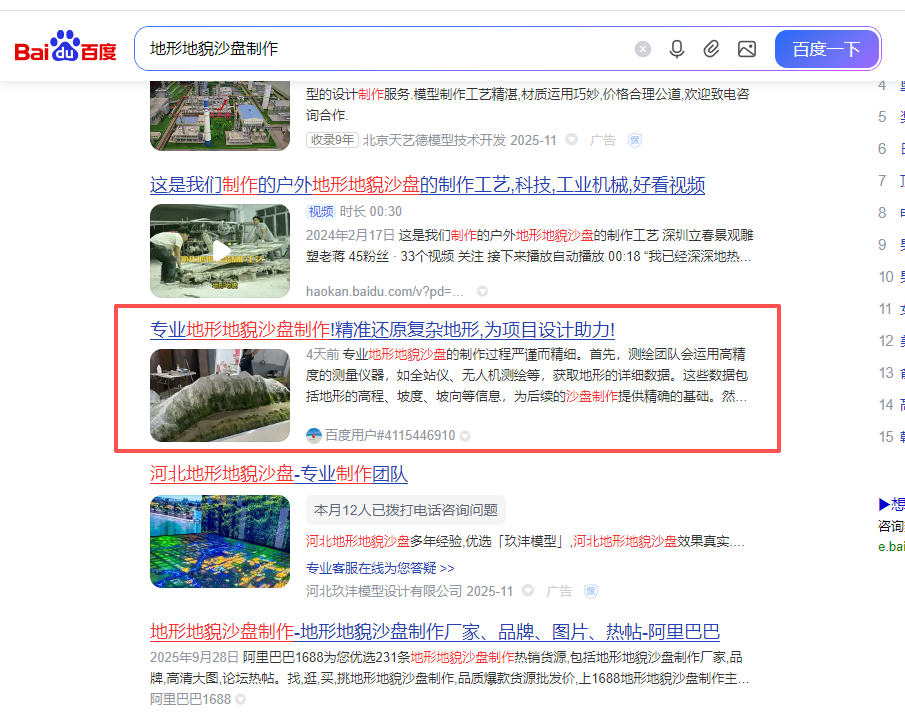Open dropdown arrow after 河北玖沣模型设计有限公司 2025-11
Screen dimensions: 905x721
pyautogui.click(x=528, y=591)
